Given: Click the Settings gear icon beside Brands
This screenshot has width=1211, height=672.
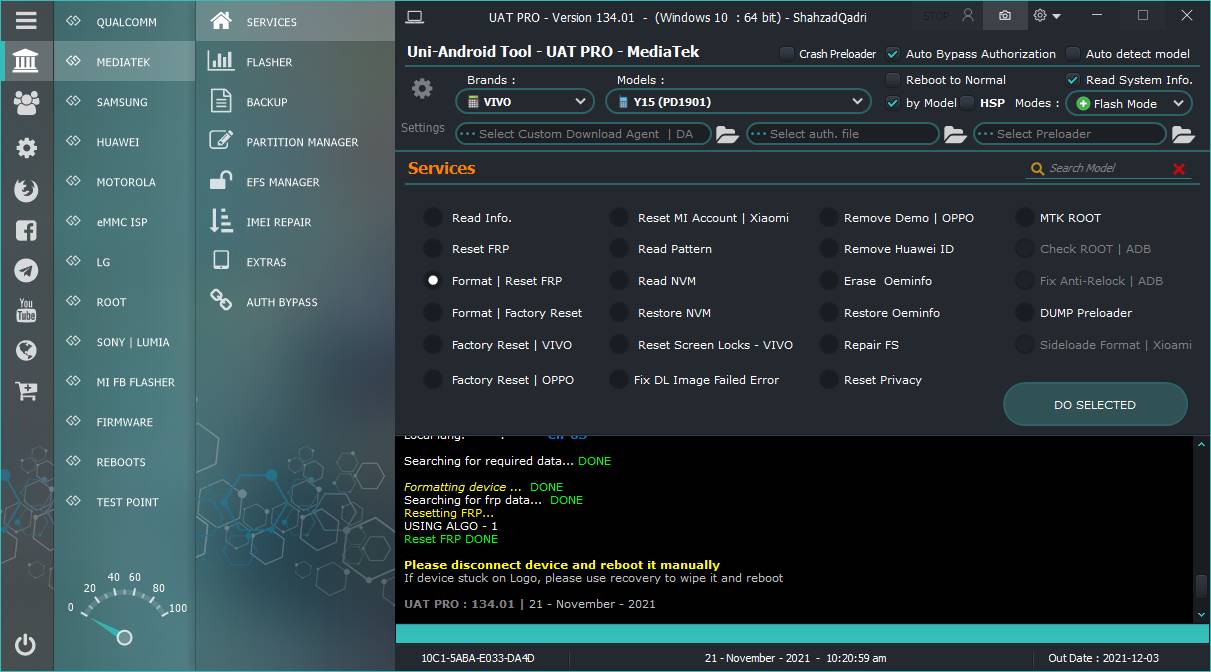Looking at the screenshot, I should pos(422,89).
